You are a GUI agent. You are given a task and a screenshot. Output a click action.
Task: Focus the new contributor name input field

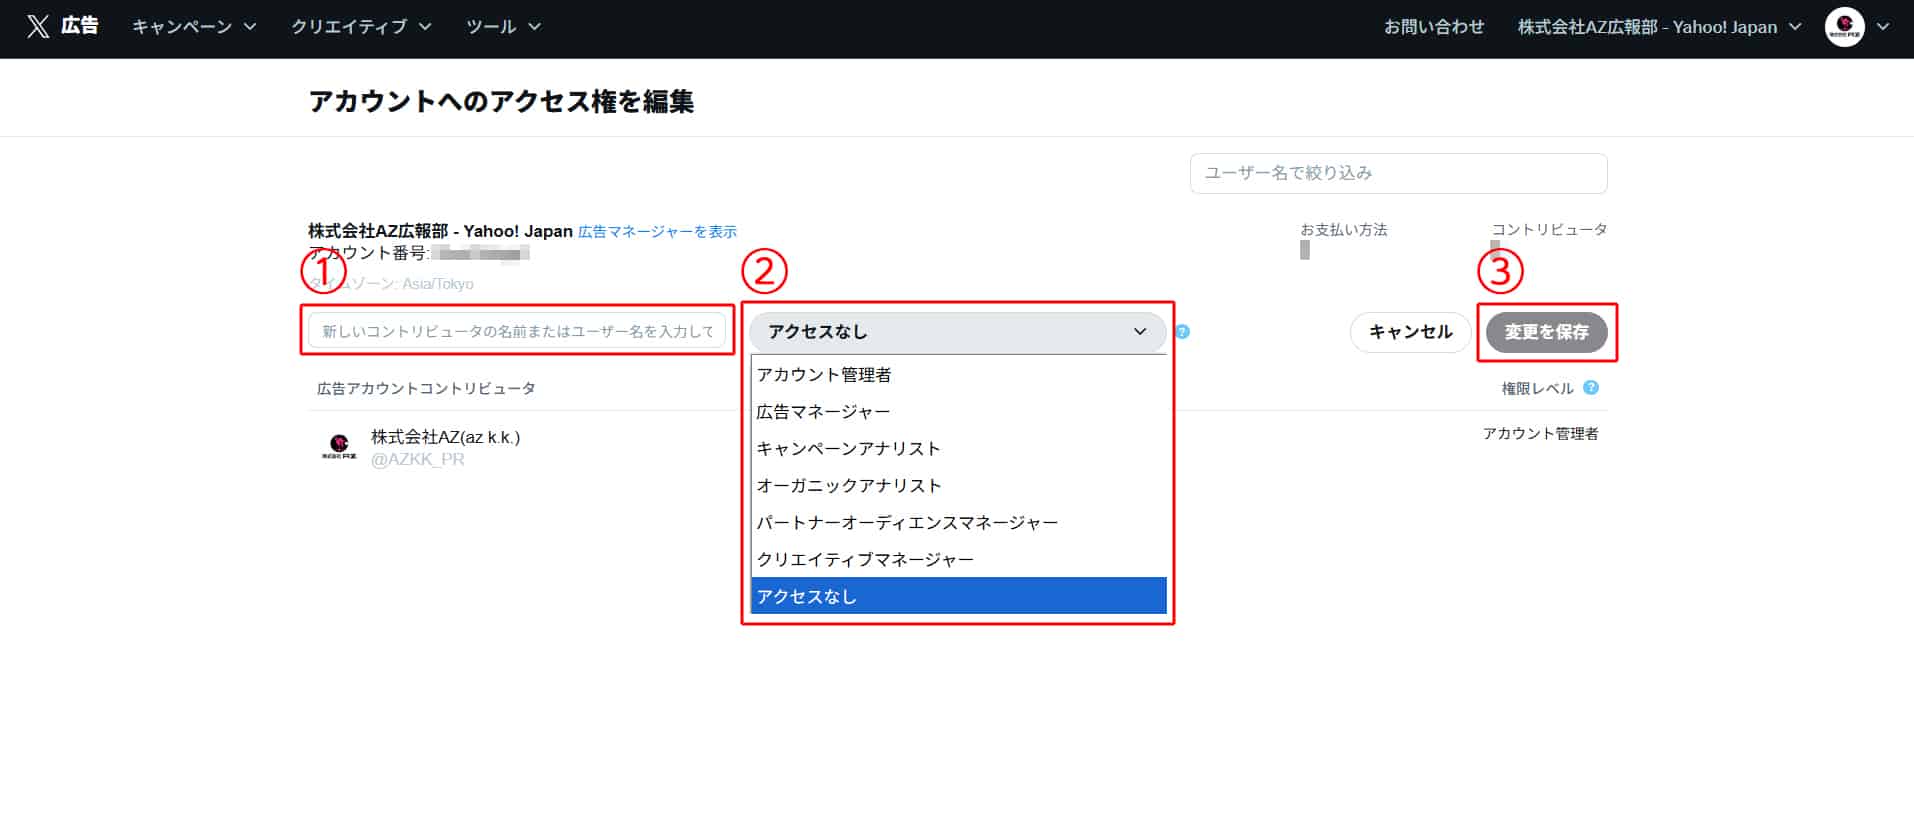pyautogui.click(x=517, y=331)
